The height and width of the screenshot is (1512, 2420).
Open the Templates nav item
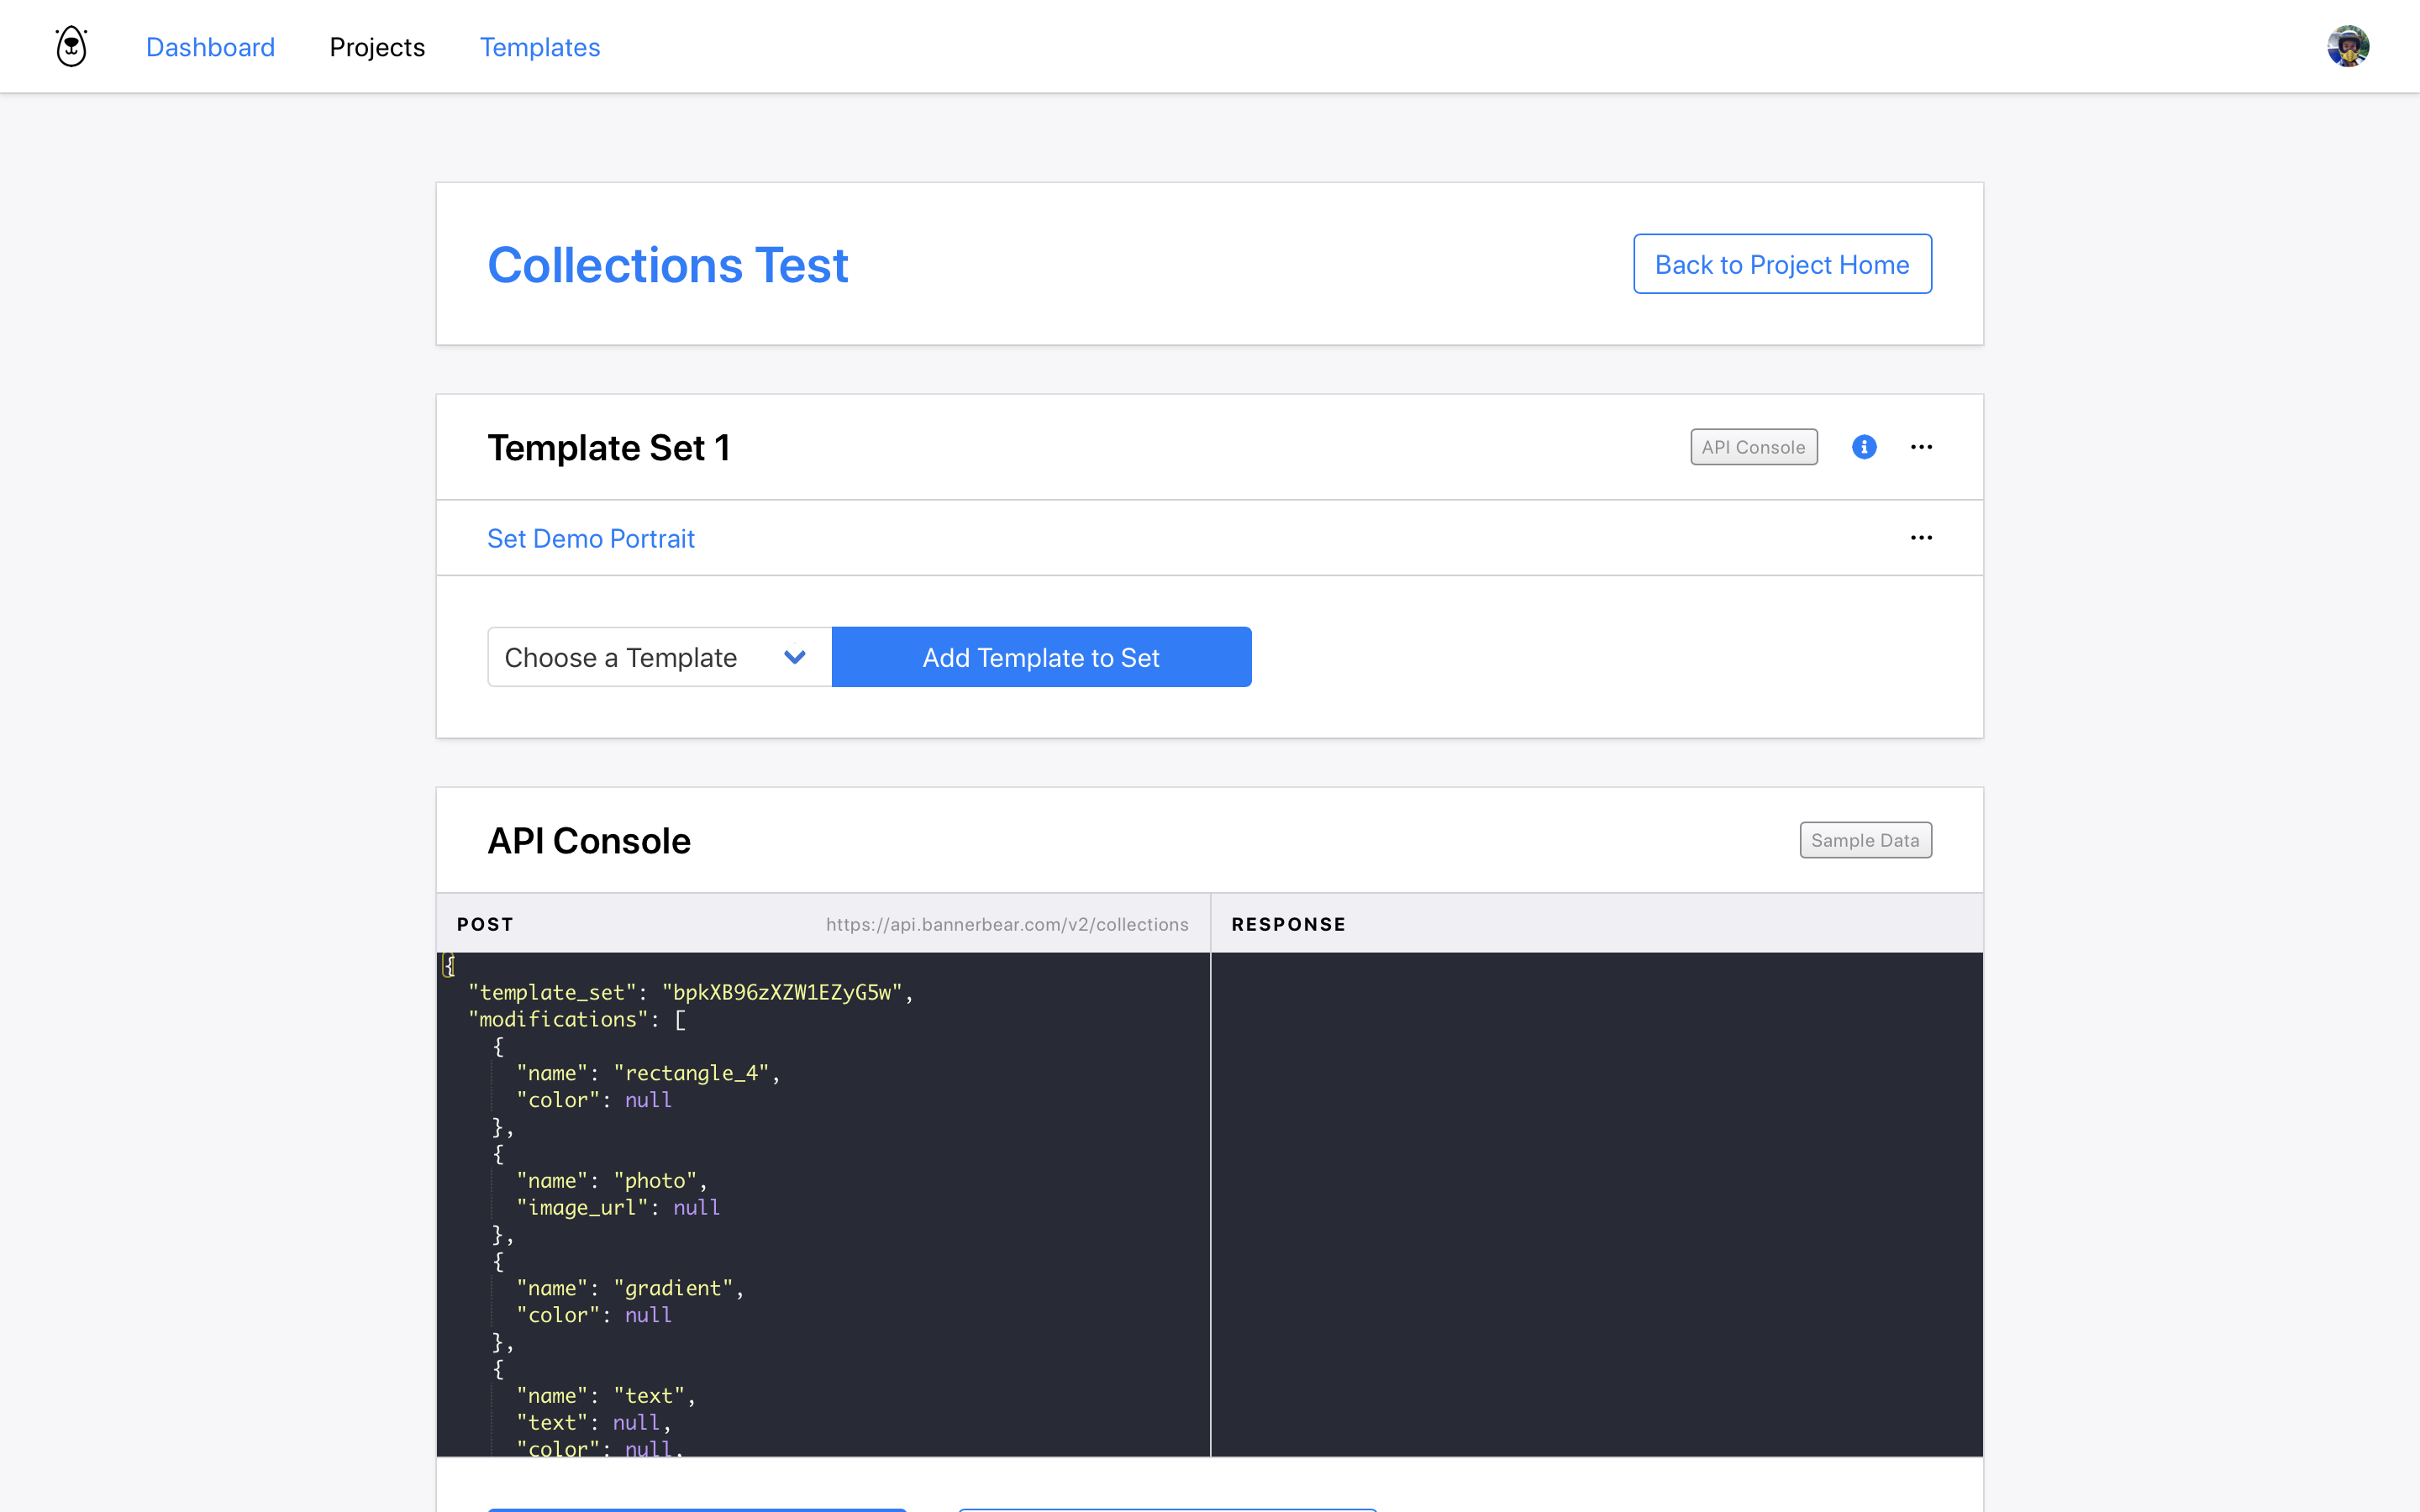540,47
